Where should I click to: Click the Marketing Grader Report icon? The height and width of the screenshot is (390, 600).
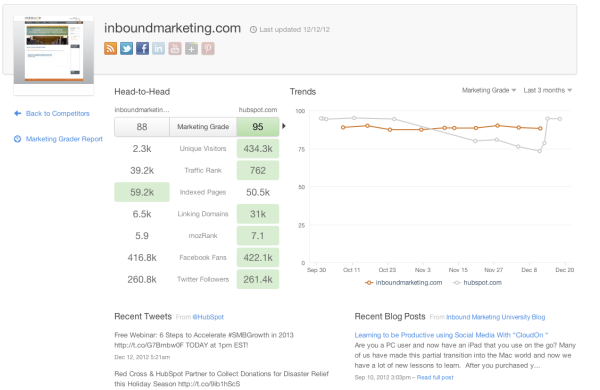[x=18, y=139]
